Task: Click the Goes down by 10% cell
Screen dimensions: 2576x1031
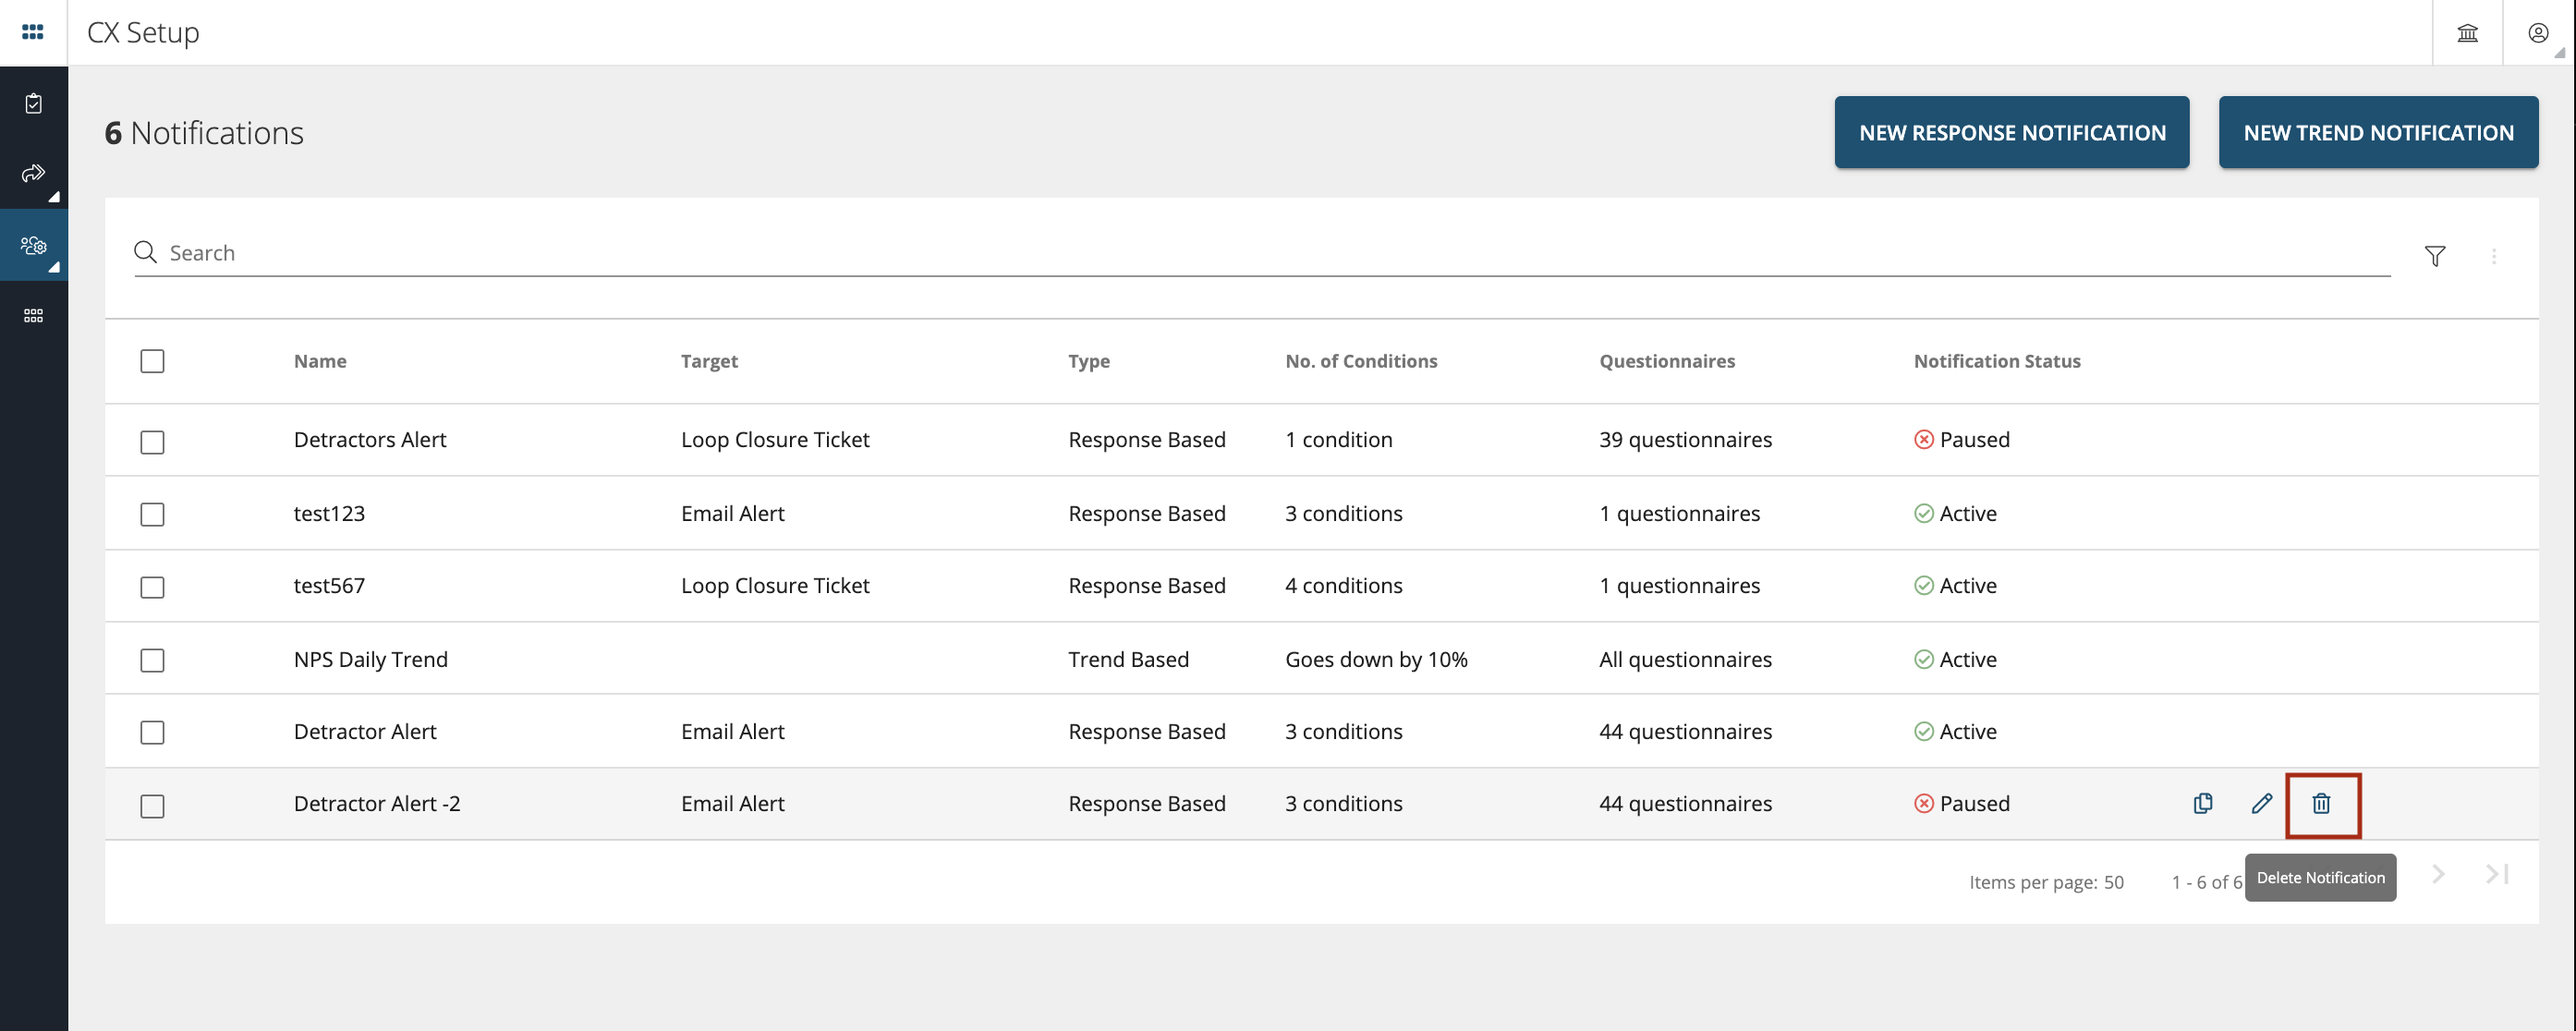Action: tap(1376, 659)
